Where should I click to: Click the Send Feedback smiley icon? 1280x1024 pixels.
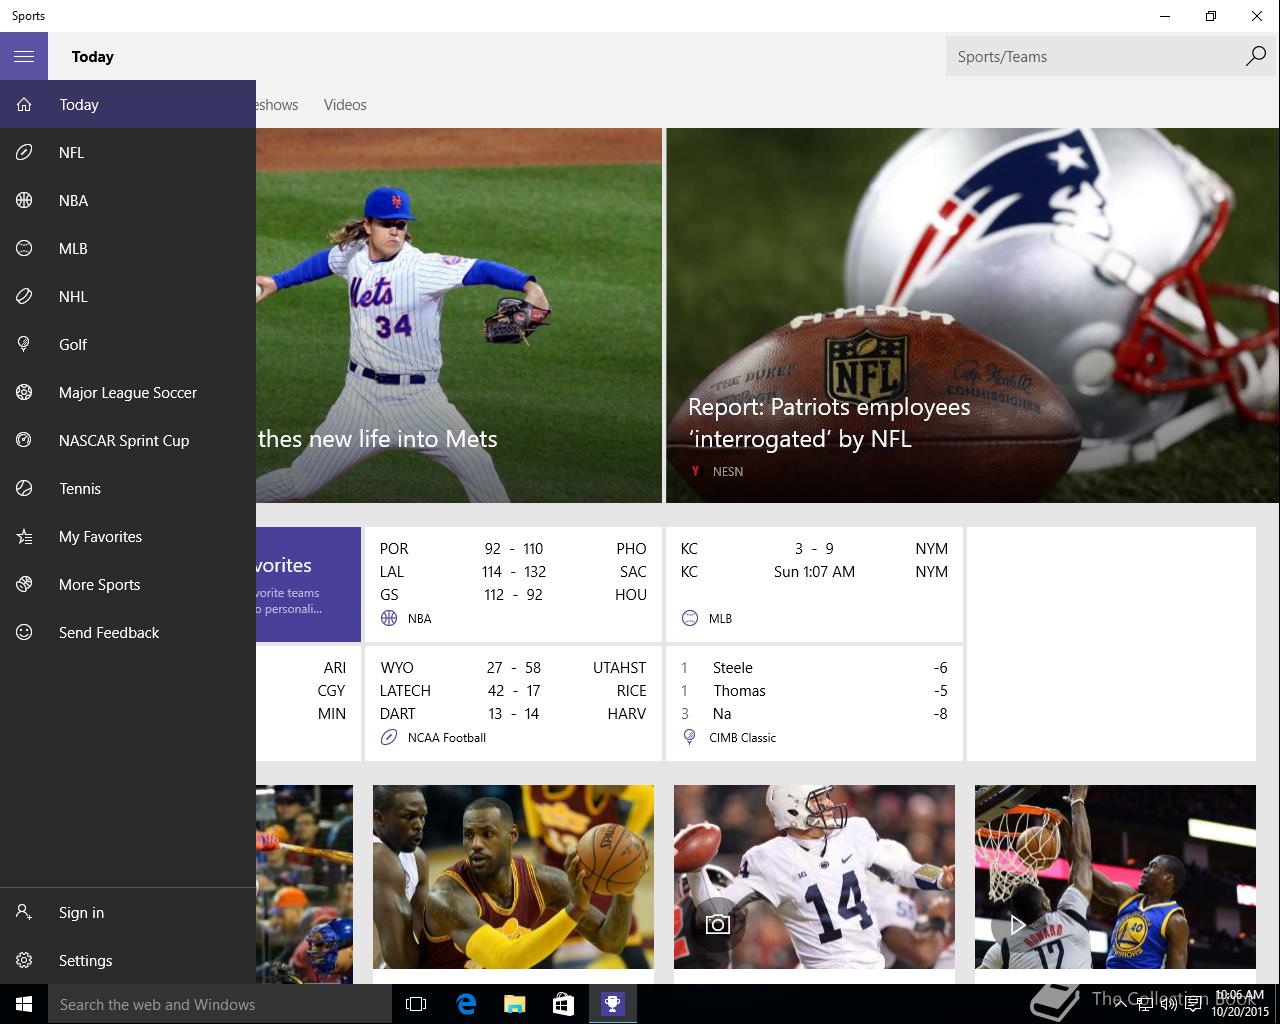(24, 632)
